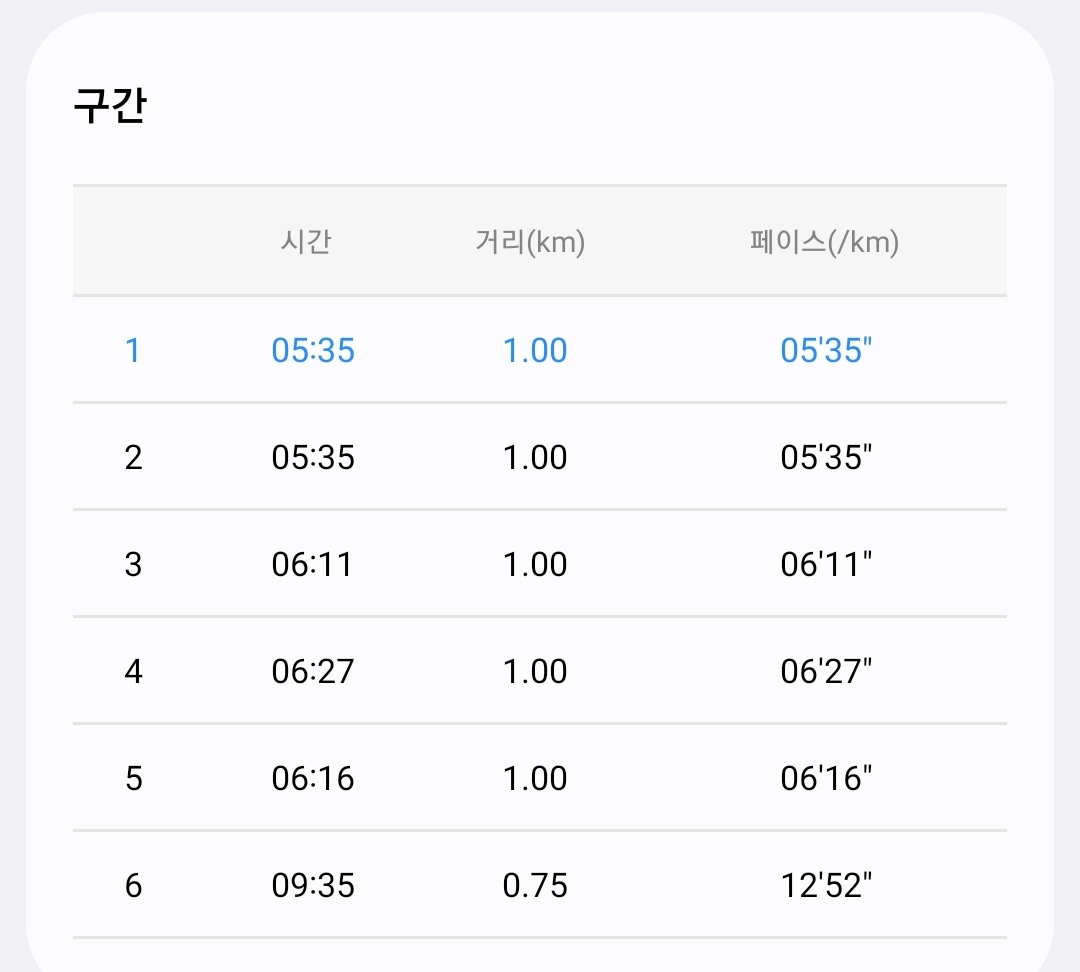1080x972 pixels.
Task: Tap the black 05:35 time in lap 2
Action: [313, 458]
